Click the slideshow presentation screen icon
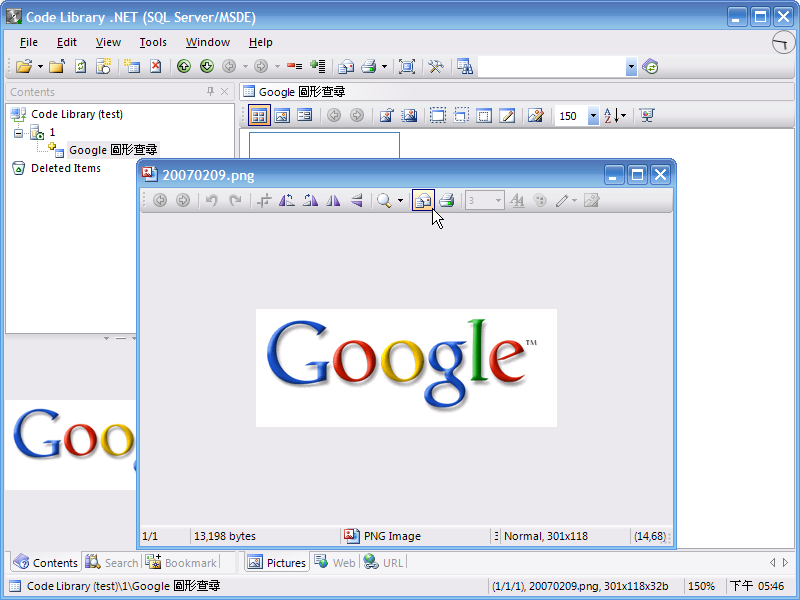The image size is (800, 600). tap(647, 116)
